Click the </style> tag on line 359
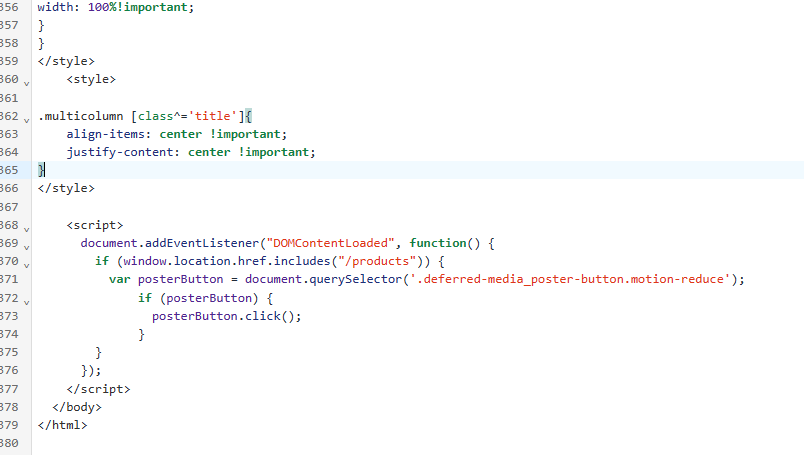The height and width of the screenshot is (455, 804). pyautogui.click(x=66, y=61)
